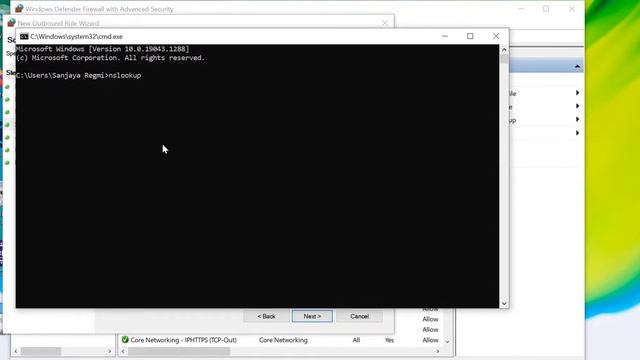Image resolution: width=640 pixels, height=360 pixels.
Task: Click the Windows Defender Firewall title icon
Action: [19, 8]
